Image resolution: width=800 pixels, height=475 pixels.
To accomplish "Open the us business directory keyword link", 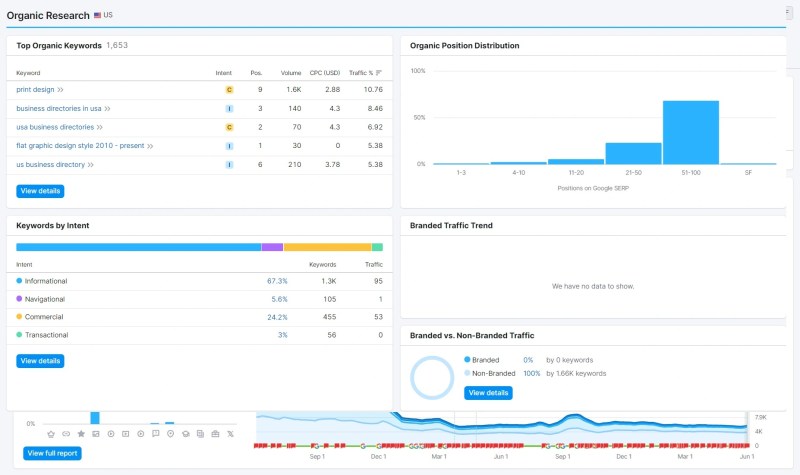I will click(x=51, y=164).
